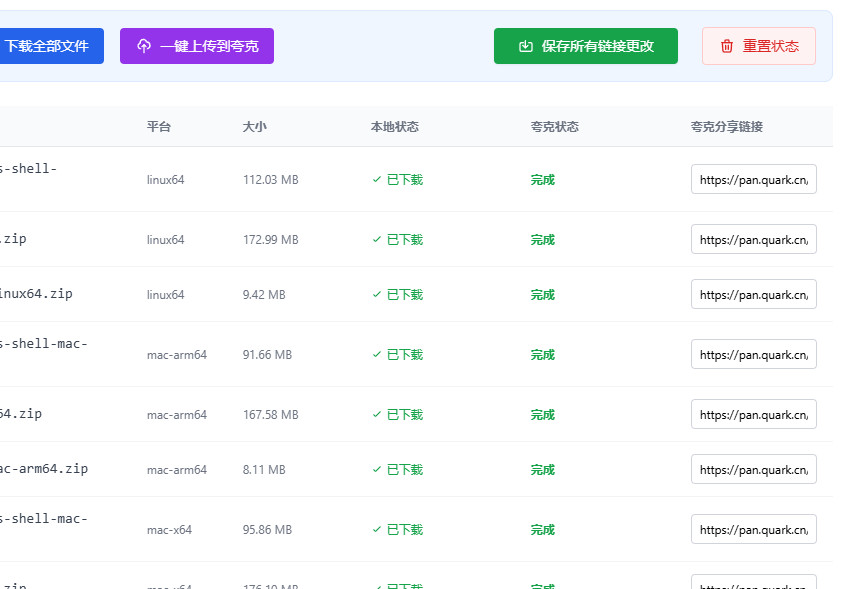Click the 大小 column header
The height and width of the screenshot is (589, 857).
[255, 127]
